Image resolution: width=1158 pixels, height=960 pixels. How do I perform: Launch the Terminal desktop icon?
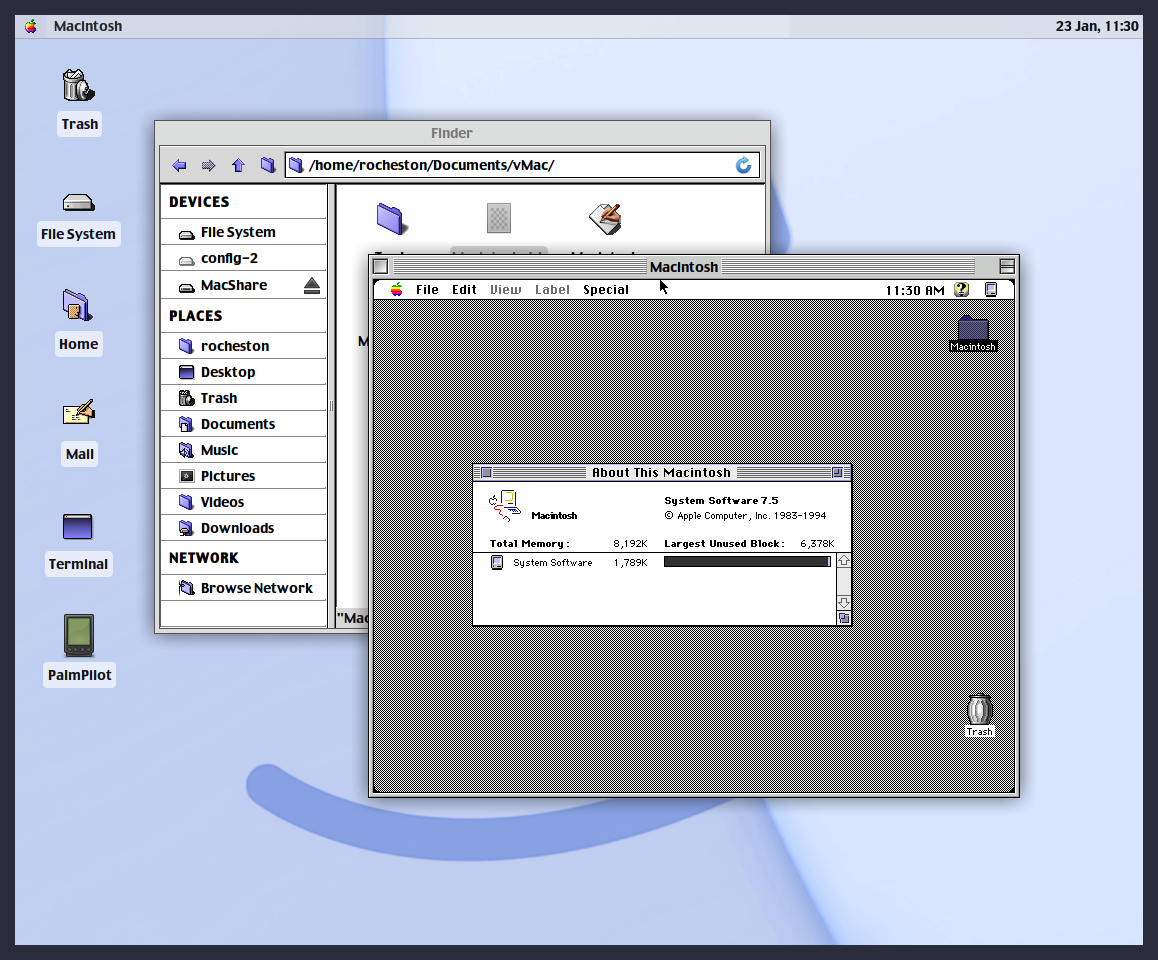pos(78,527)
